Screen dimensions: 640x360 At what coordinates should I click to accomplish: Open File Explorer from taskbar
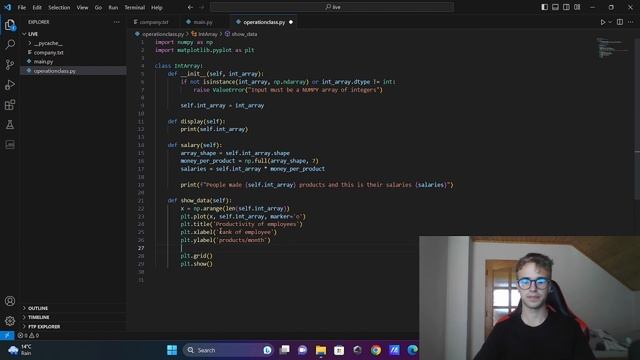point(321,350)
